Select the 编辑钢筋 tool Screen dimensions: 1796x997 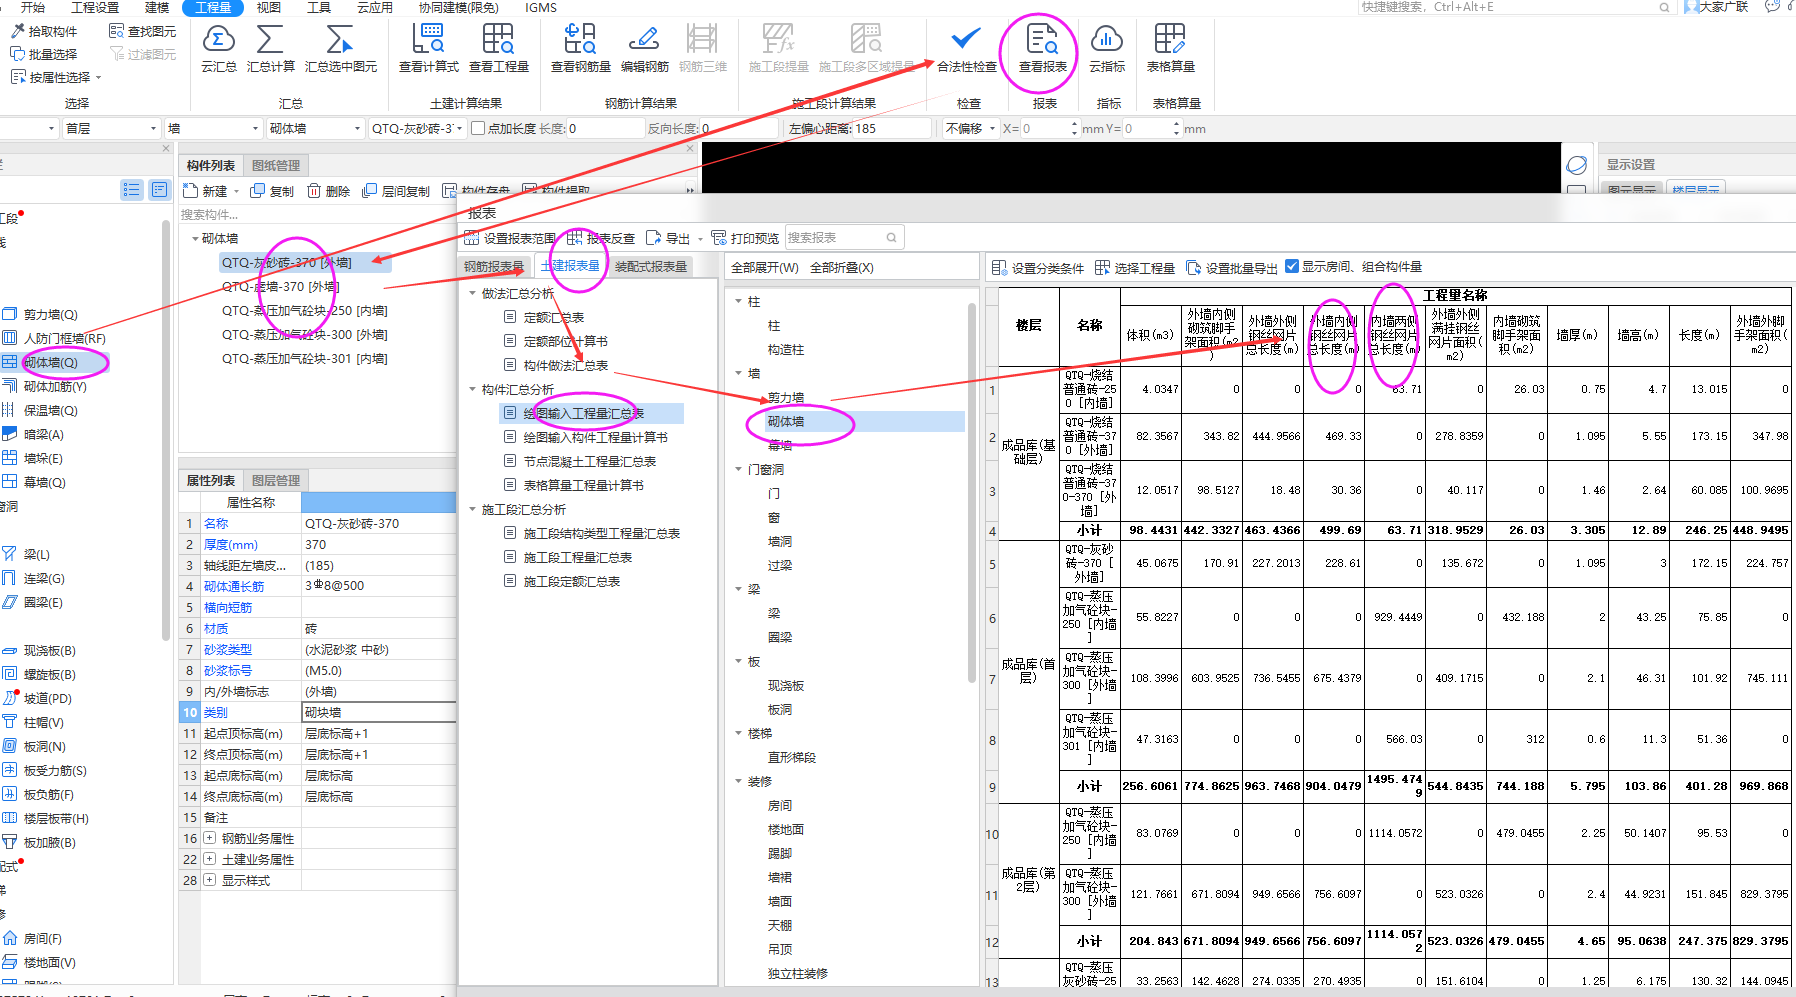pos(644,49)
